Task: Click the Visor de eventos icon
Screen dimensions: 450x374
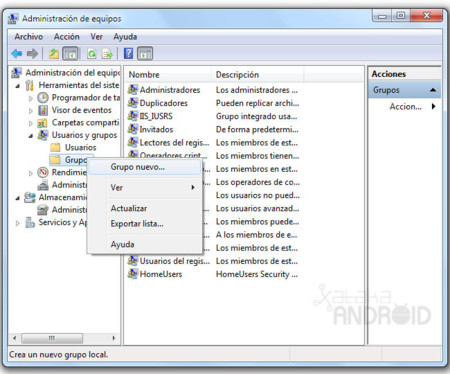Action: click(x=43, y=110)
